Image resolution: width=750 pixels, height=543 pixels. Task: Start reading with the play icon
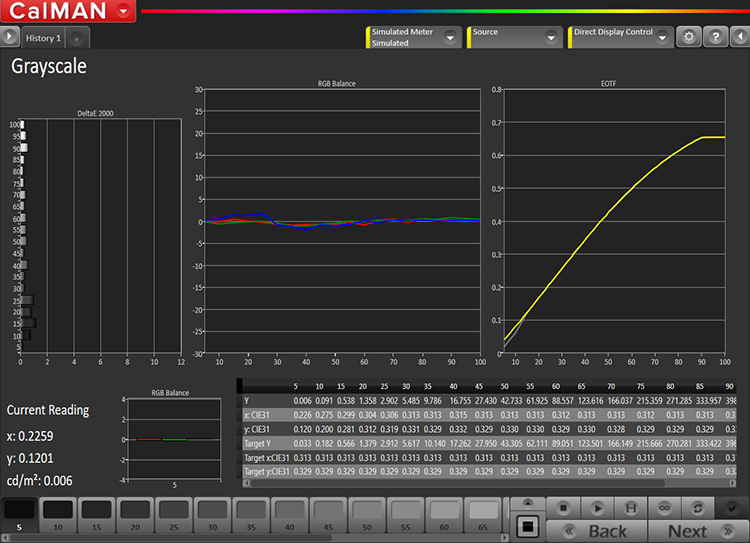tap(598, 508)
